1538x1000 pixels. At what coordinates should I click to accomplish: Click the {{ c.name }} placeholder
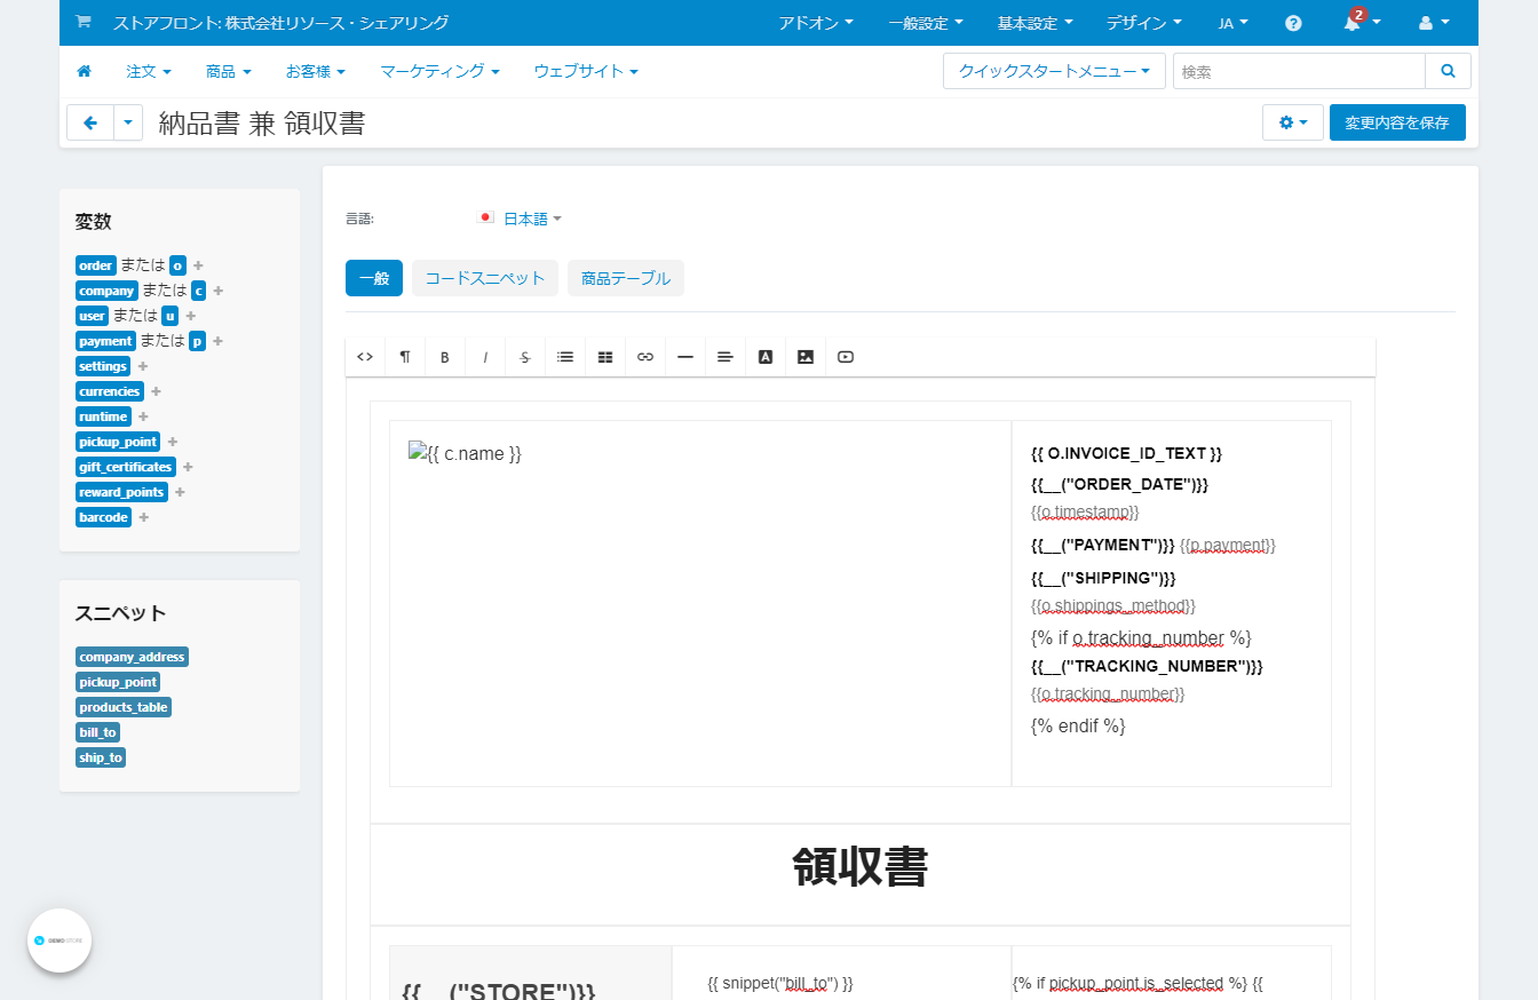click(x=465, y=454)
